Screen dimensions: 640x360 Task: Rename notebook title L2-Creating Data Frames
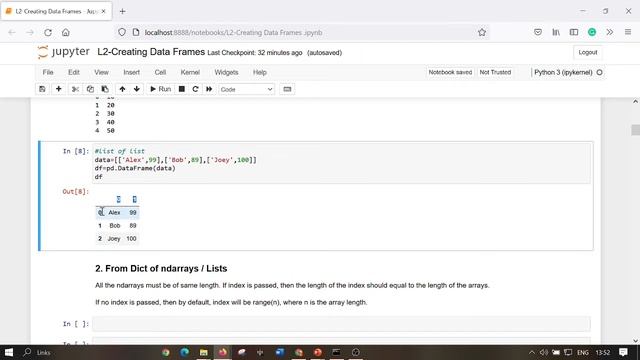151,52
